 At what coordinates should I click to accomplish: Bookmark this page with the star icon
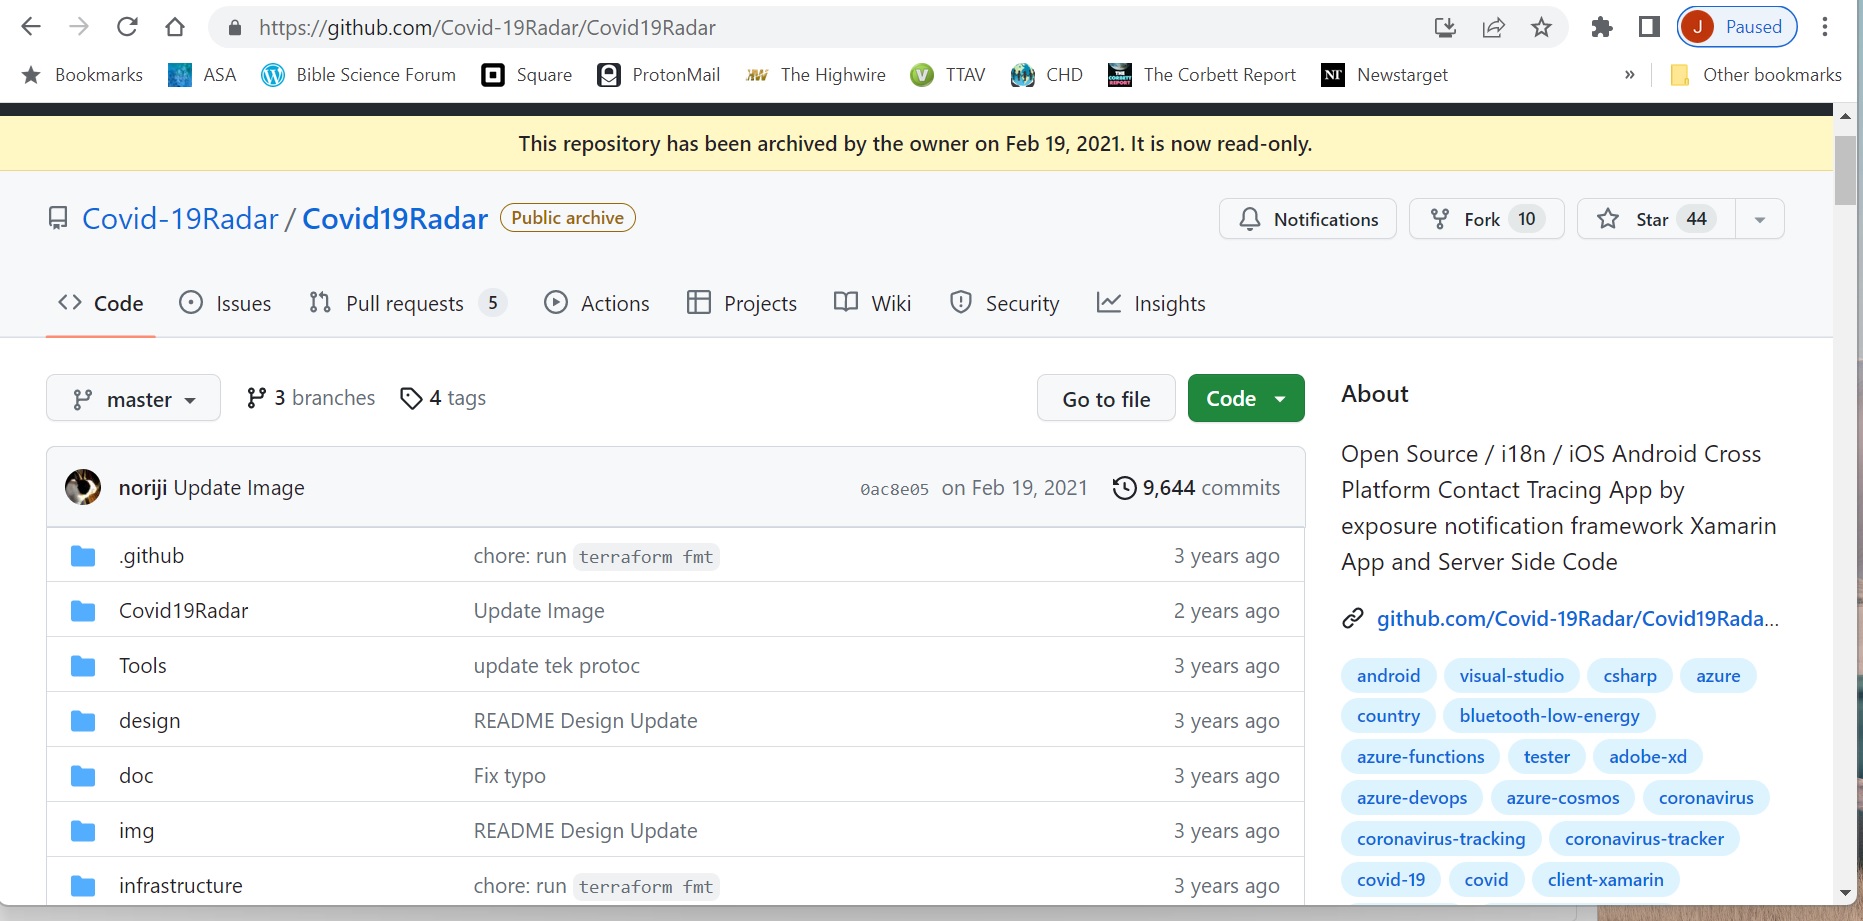(x=1541, y=27)
